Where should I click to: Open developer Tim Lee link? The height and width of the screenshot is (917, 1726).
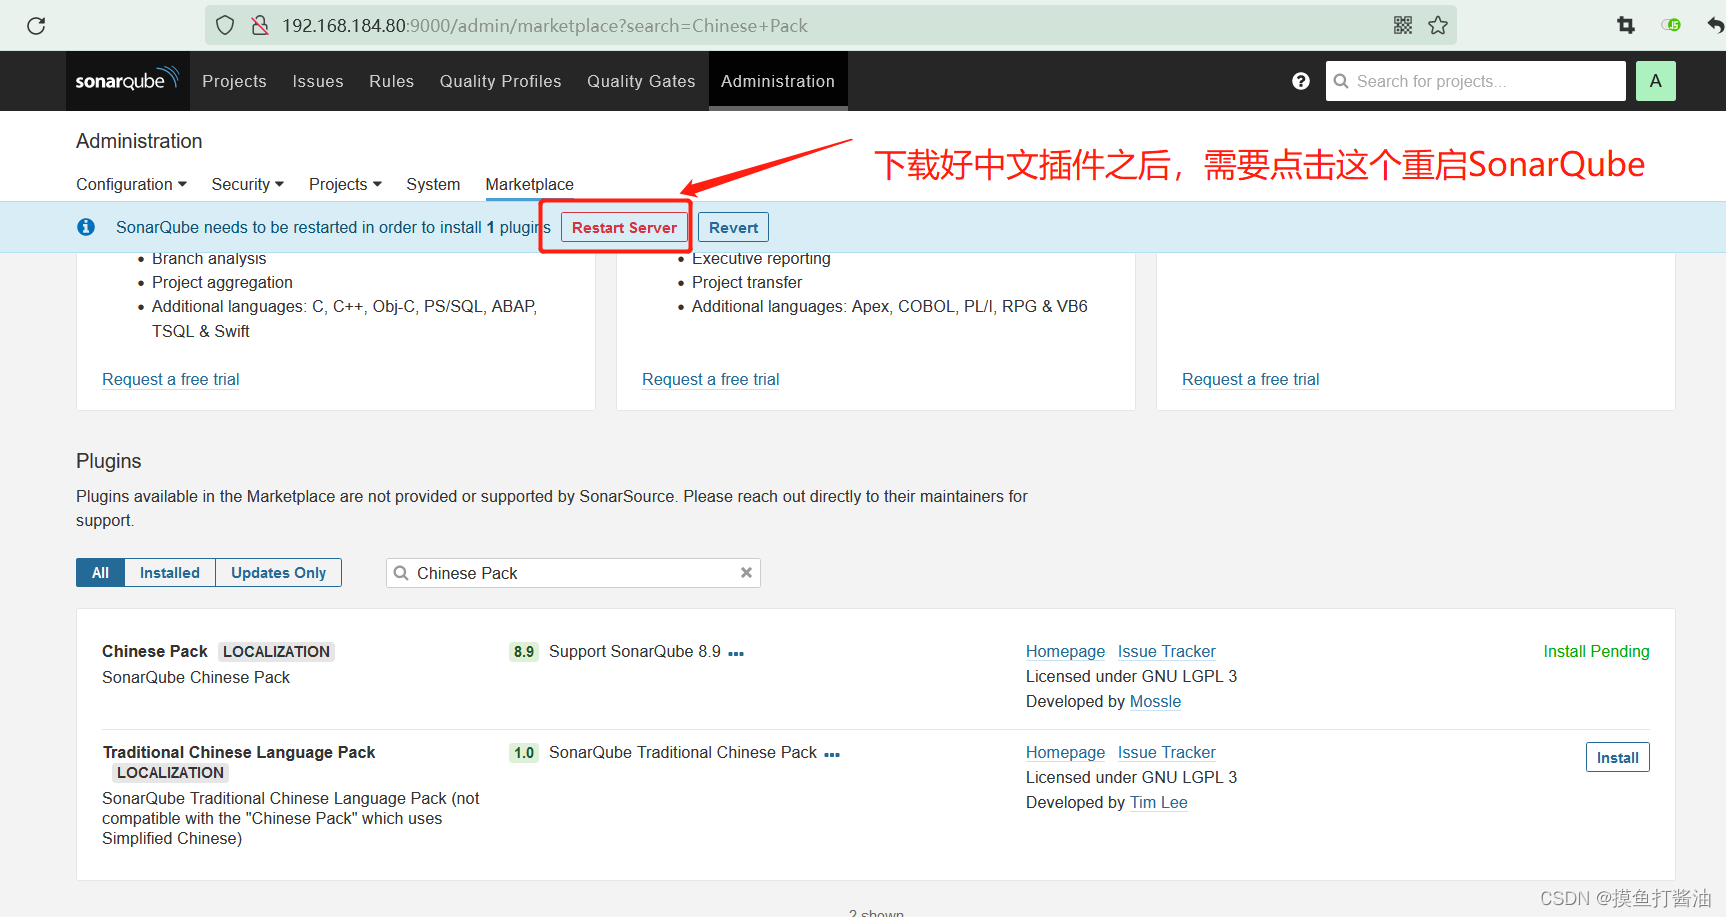pos(1159,802)
